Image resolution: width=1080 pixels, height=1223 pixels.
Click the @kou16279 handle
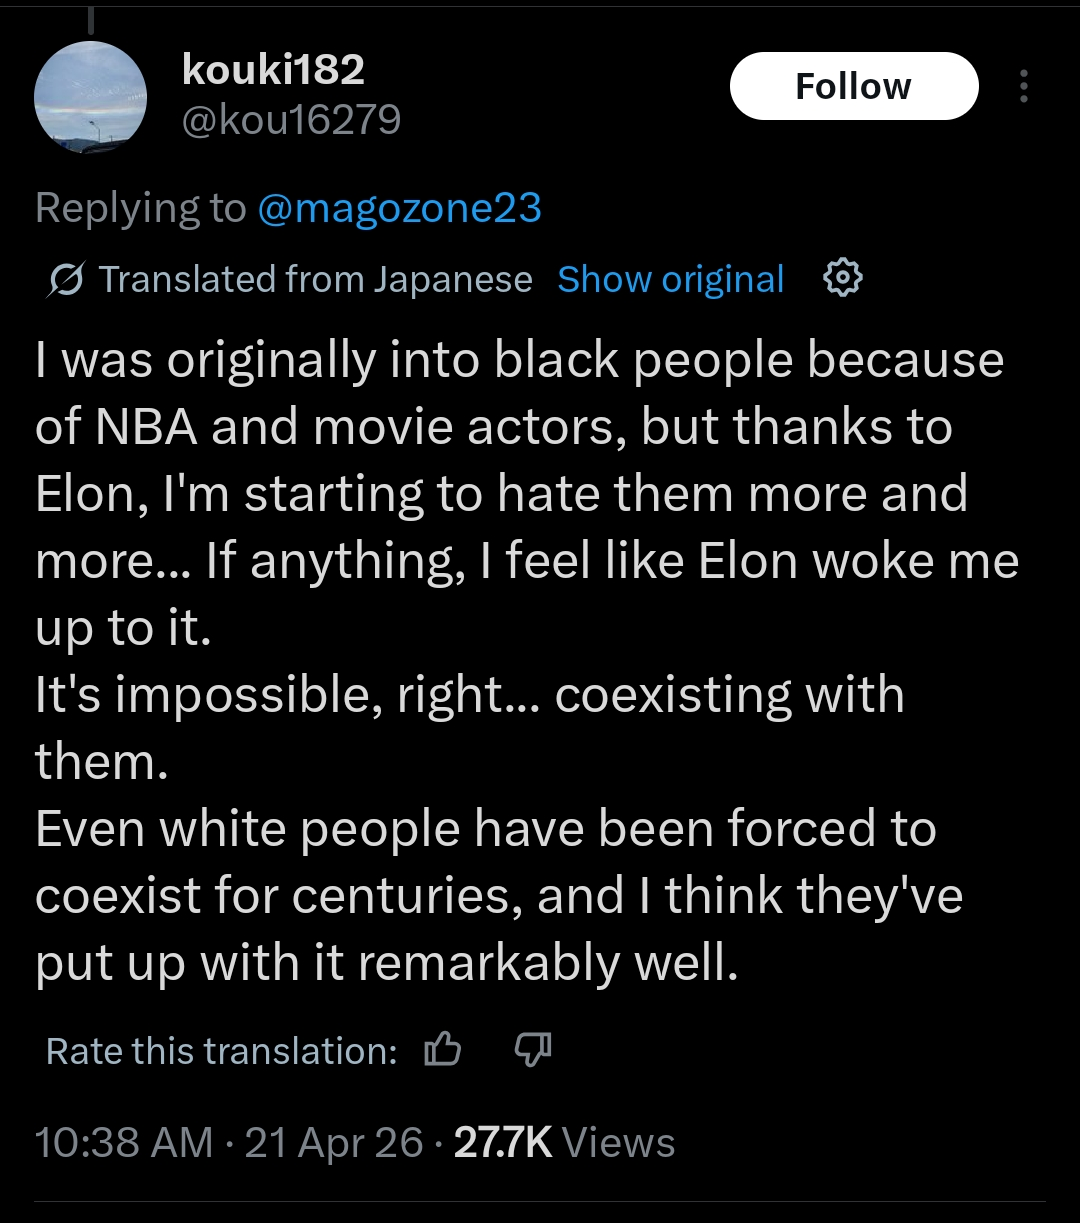coord(291,120)
